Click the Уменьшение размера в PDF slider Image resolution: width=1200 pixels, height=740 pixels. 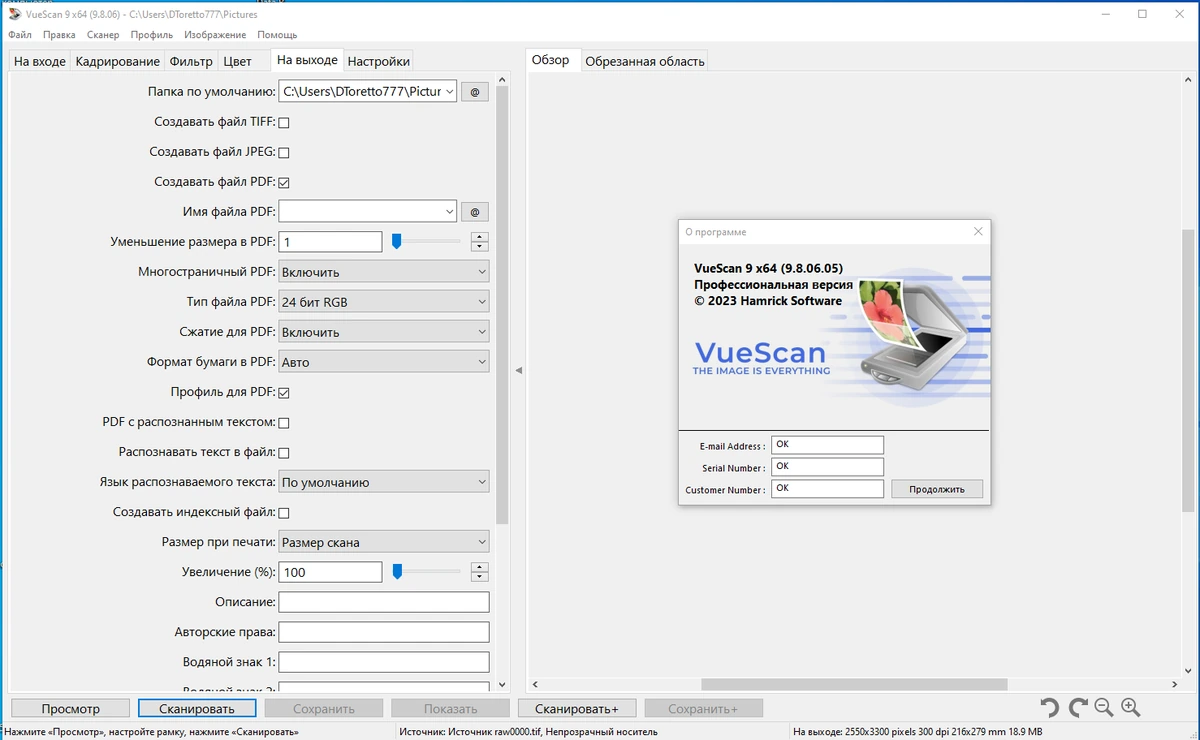[x=426, y=242]
